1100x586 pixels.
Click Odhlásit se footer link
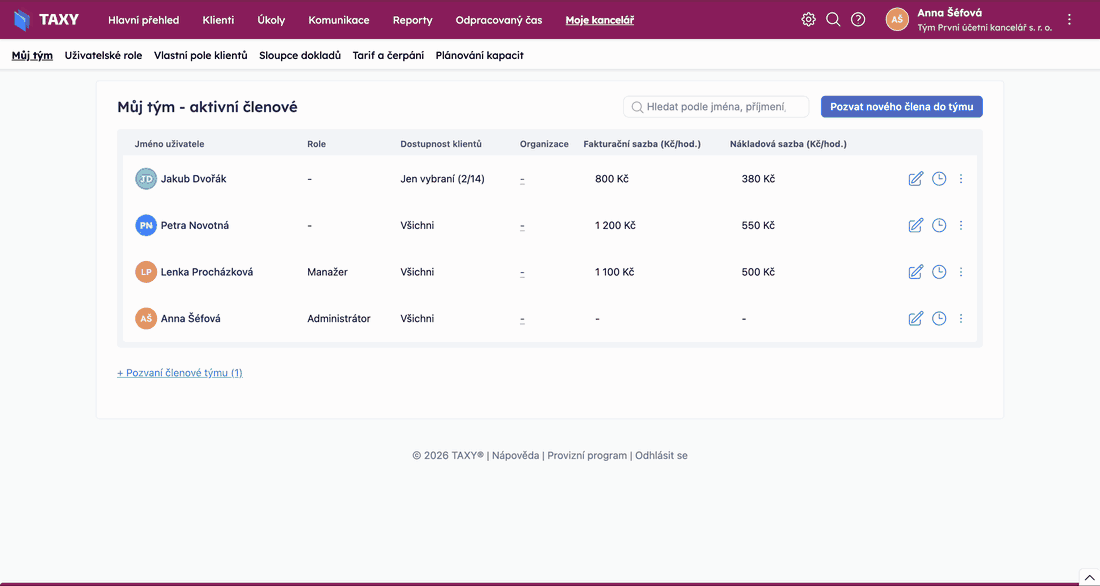point(662,455)
